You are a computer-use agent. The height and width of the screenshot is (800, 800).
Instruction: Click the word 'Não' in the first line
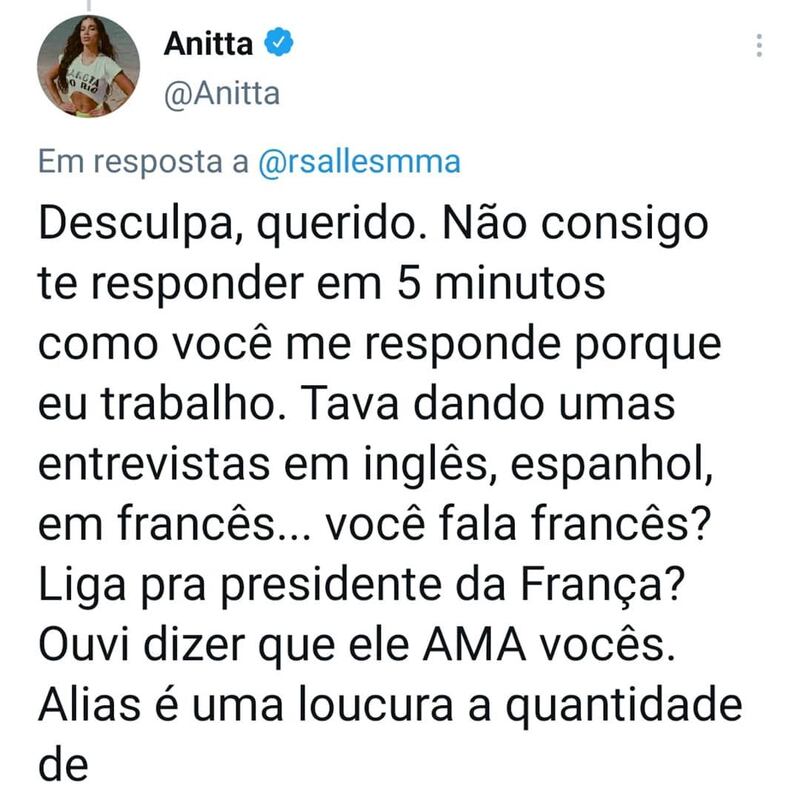coord(484,223)
